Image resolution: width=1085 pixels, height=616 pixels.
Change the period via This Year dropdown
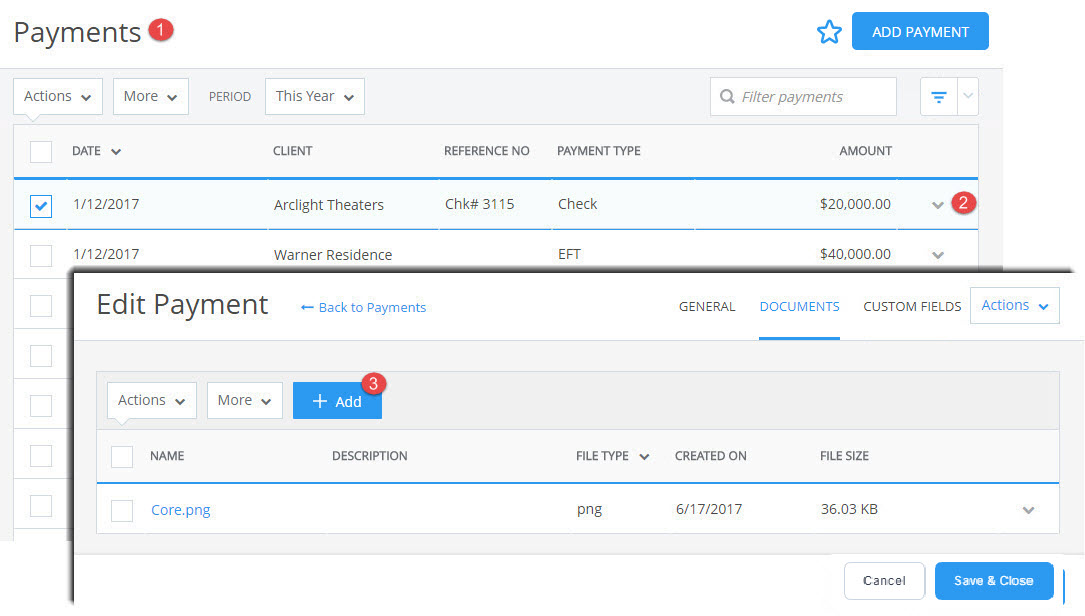click(x=314, y=96)
